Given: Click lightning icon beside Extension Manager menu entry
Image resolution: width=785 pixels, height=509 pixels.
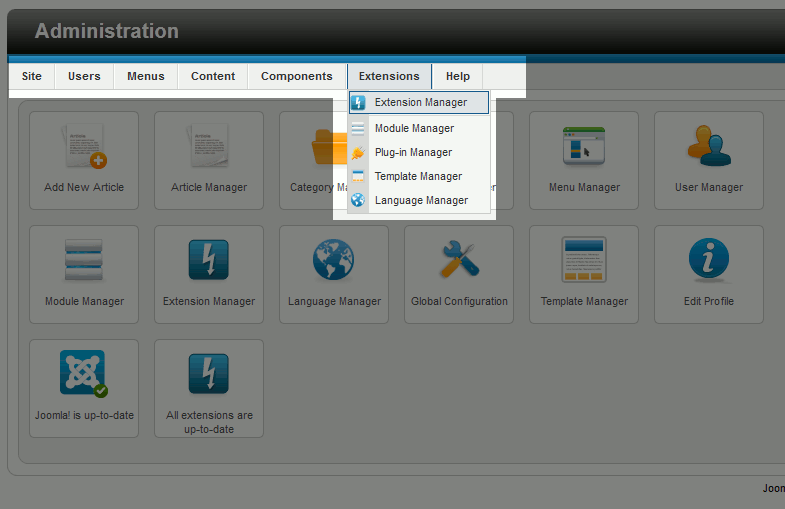Looking at the screenshot, I should pos(358,103).
